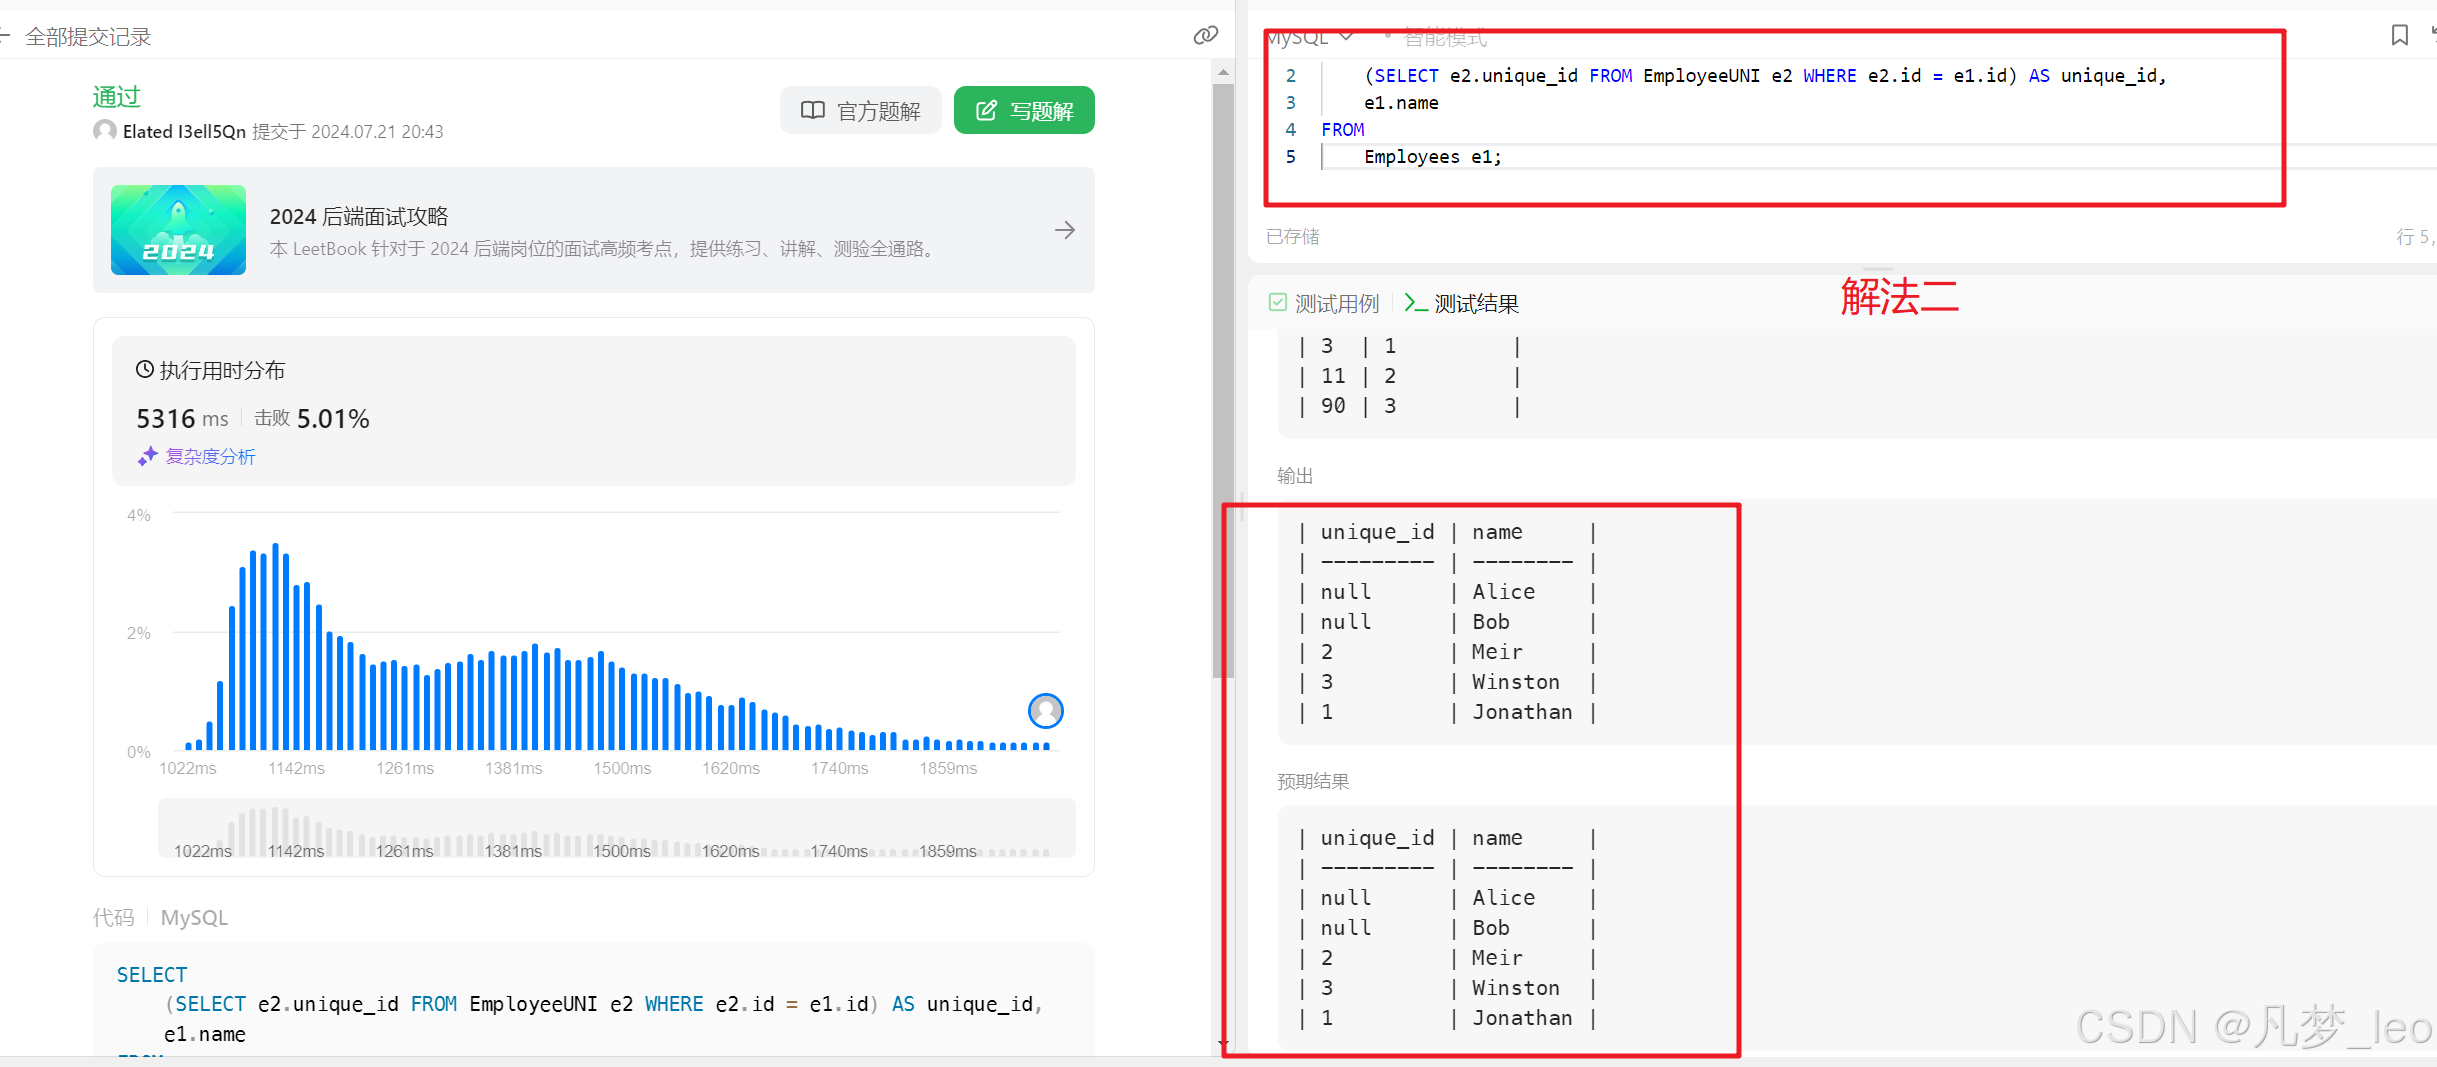
Task: Click the Winston cell in the 预期结果 table
Action: pyautogui.click(x=1515, y=988)
